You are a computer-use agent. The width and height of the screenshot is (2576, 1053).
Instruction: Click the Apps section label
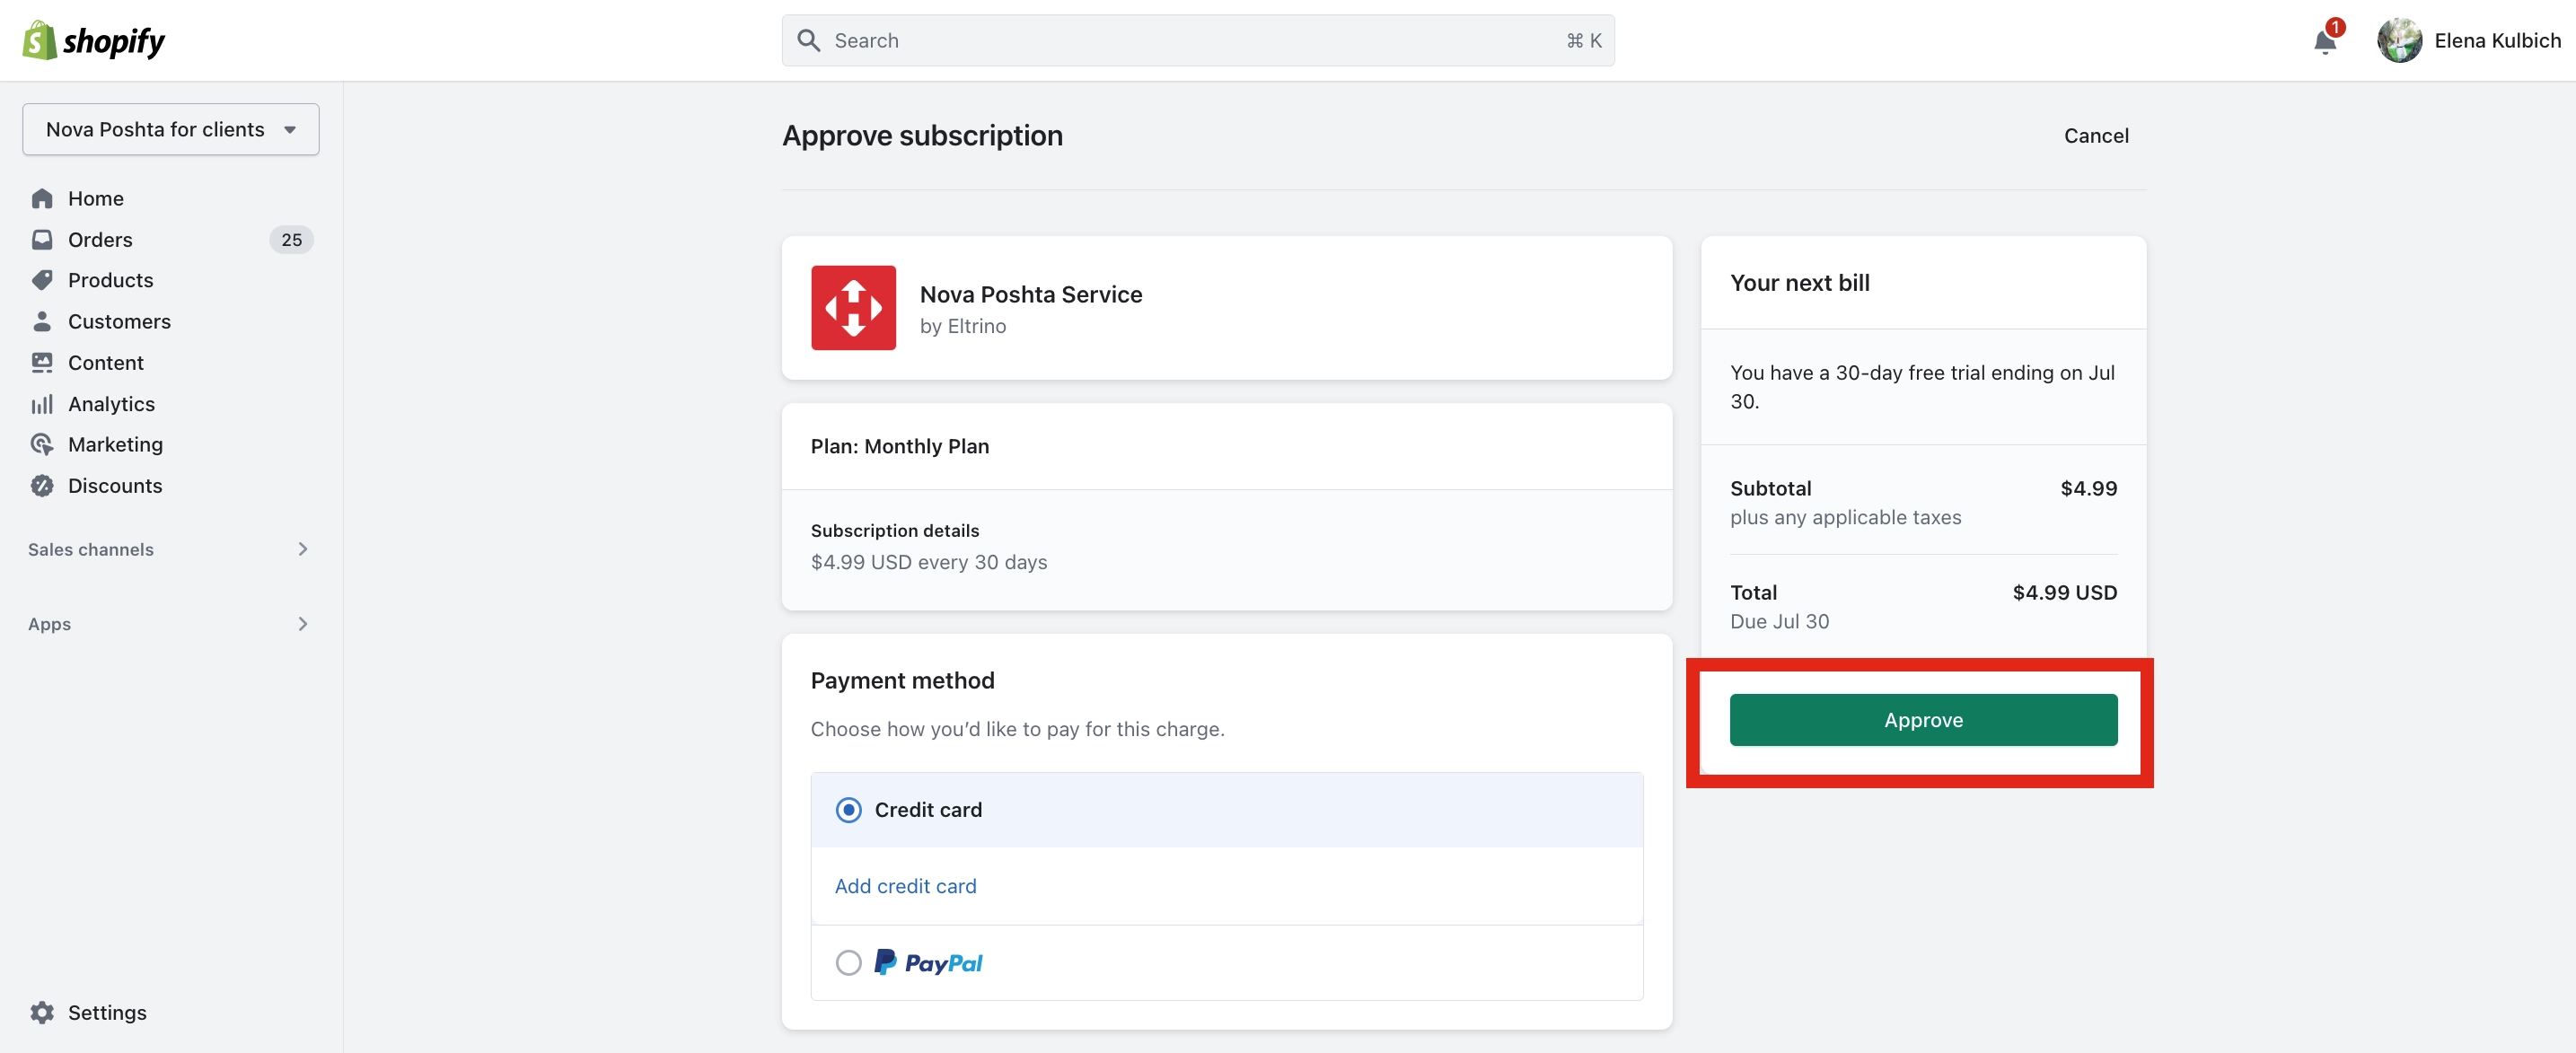tap(49, 624)
